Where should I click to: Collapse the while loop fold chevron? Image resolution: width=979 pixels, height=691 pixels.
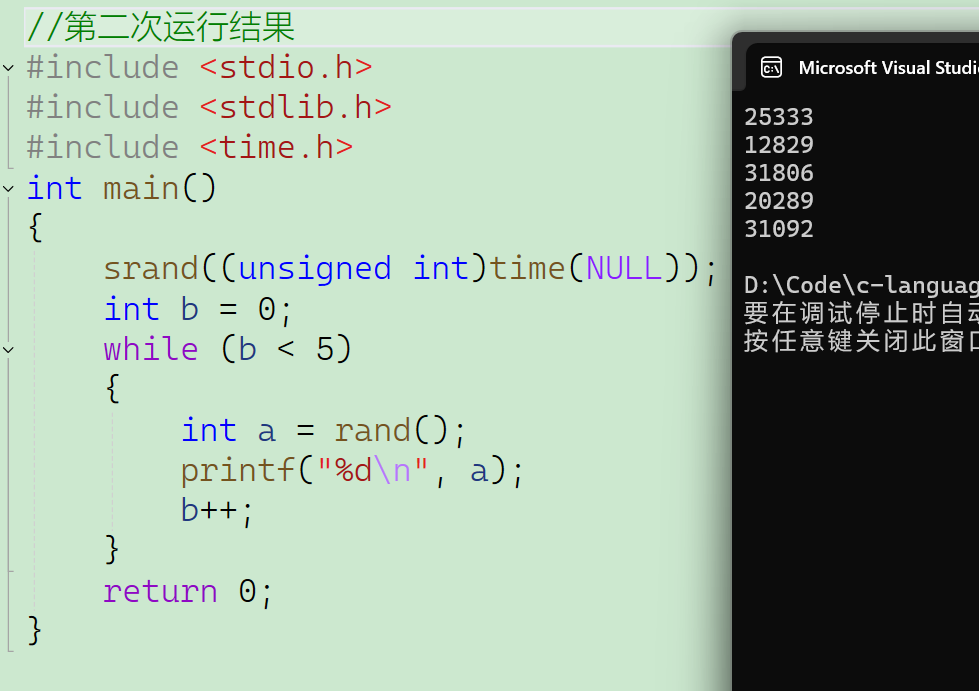(8, 350)
